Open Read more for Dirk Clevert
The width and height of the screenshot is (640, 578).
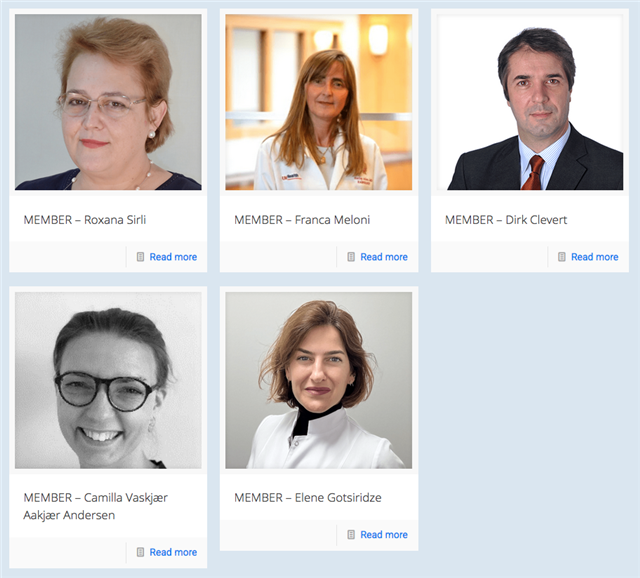(x=594, y=257)
